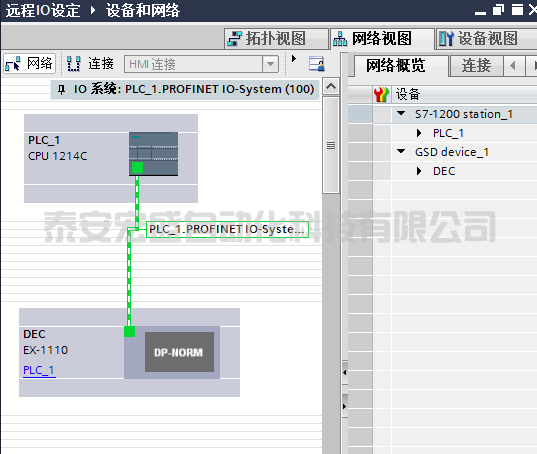Click the device column tools icon

coord(381,94)
